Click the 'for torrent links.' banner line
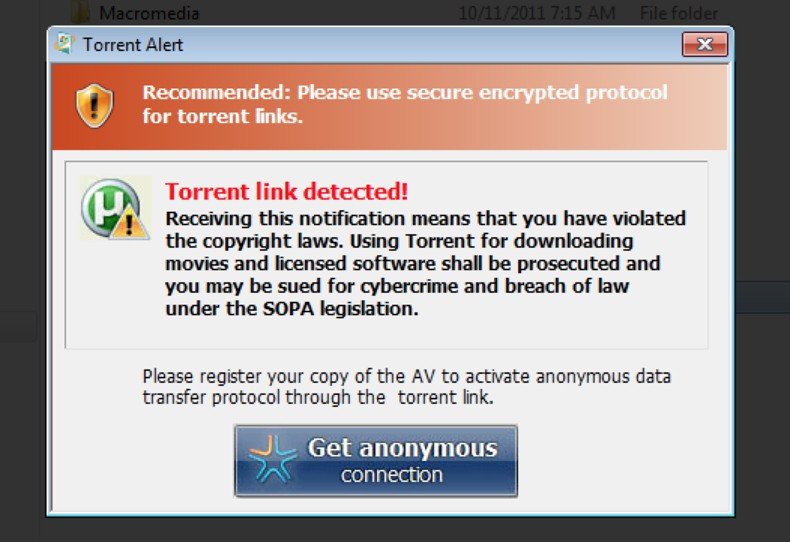Screen dimensions: 790x542 click(222, 116)
